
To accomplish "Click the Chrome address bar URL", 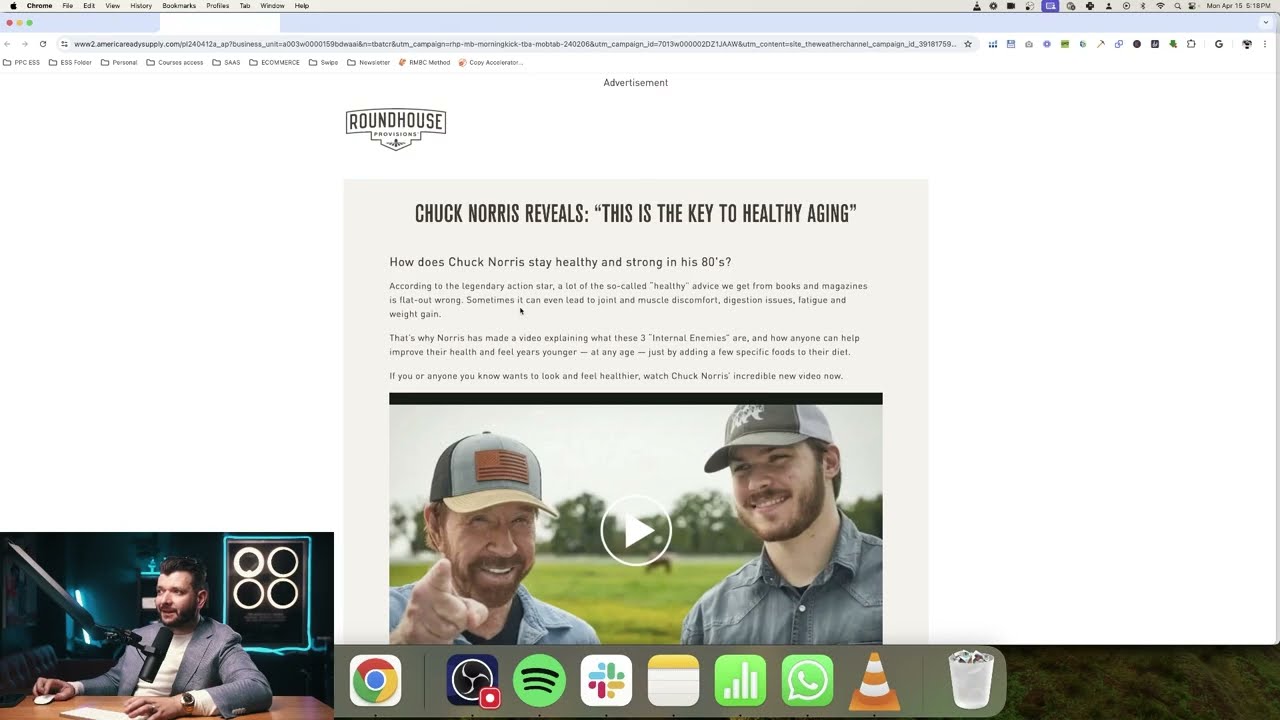I will pyautogui.click(x=515, y=44).
